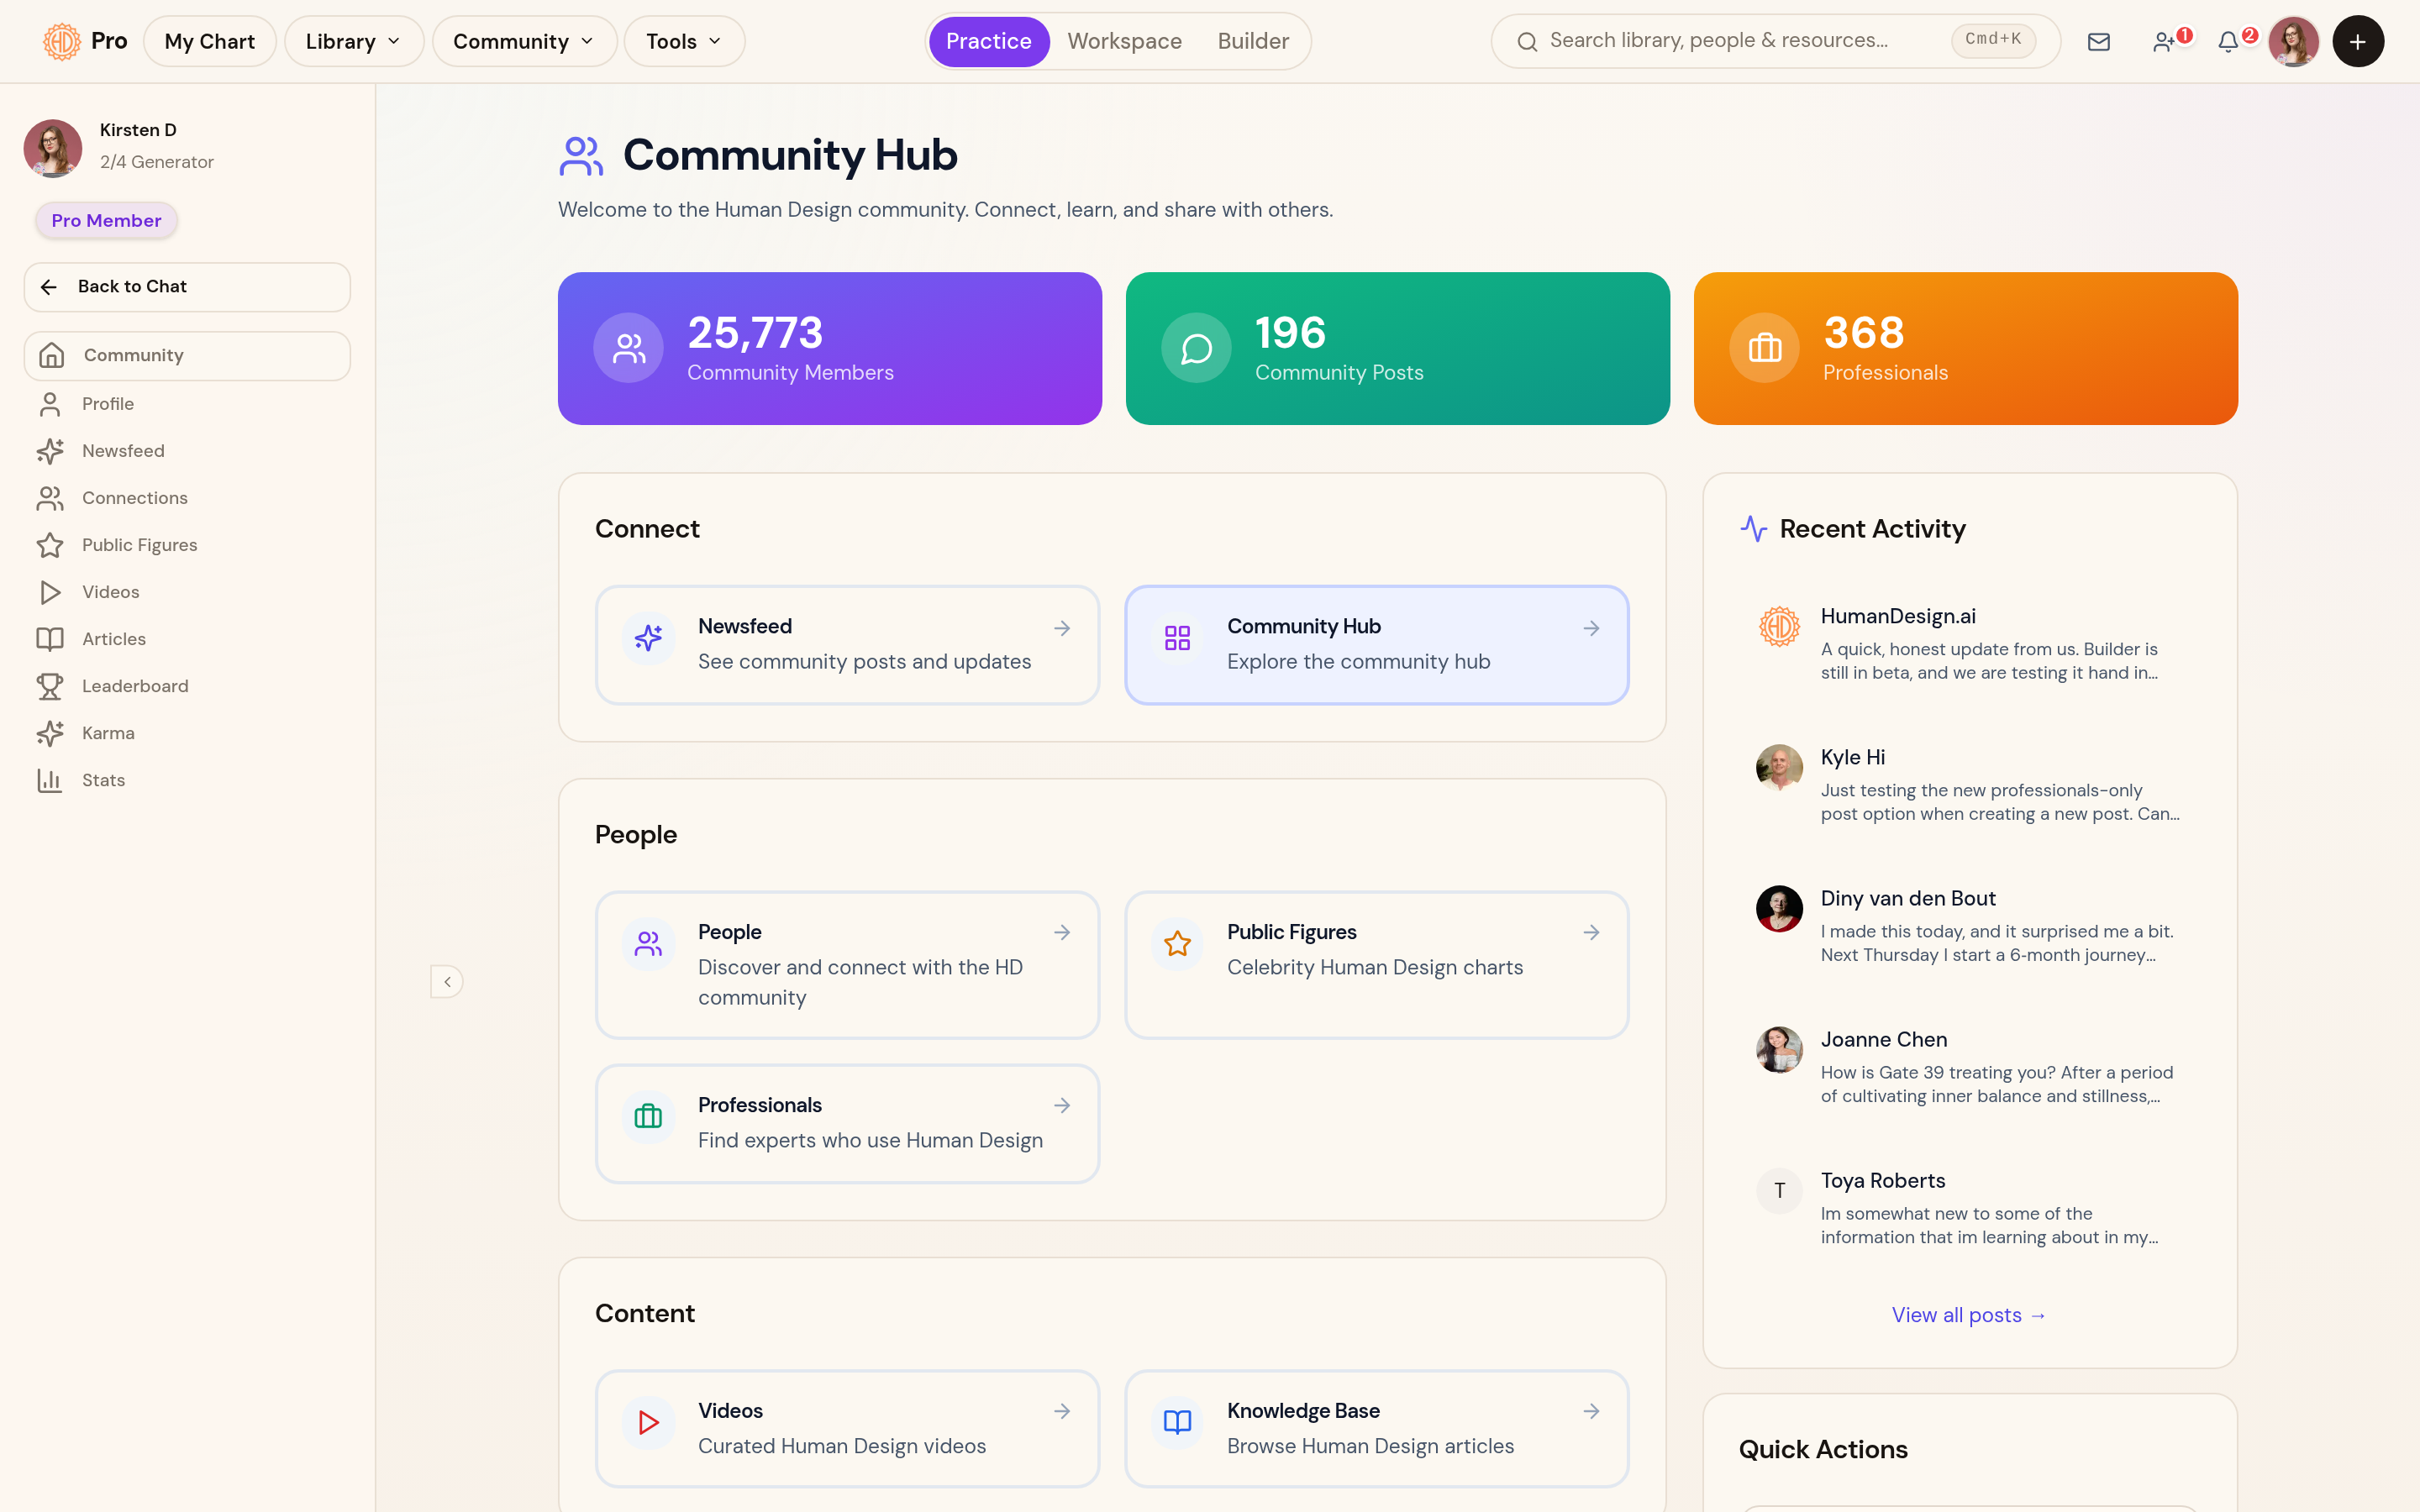Select Practice mode

(988, 41)
